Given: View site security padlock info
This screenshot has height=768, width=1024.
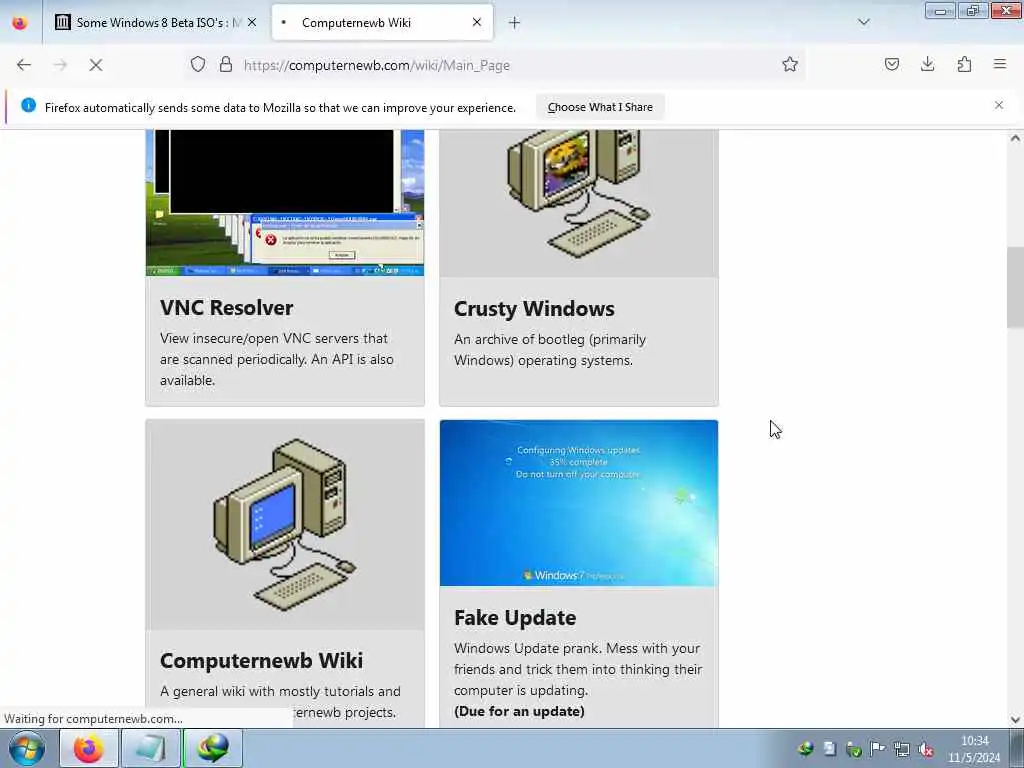Looking at the screenshot, I should click(225, 64).
